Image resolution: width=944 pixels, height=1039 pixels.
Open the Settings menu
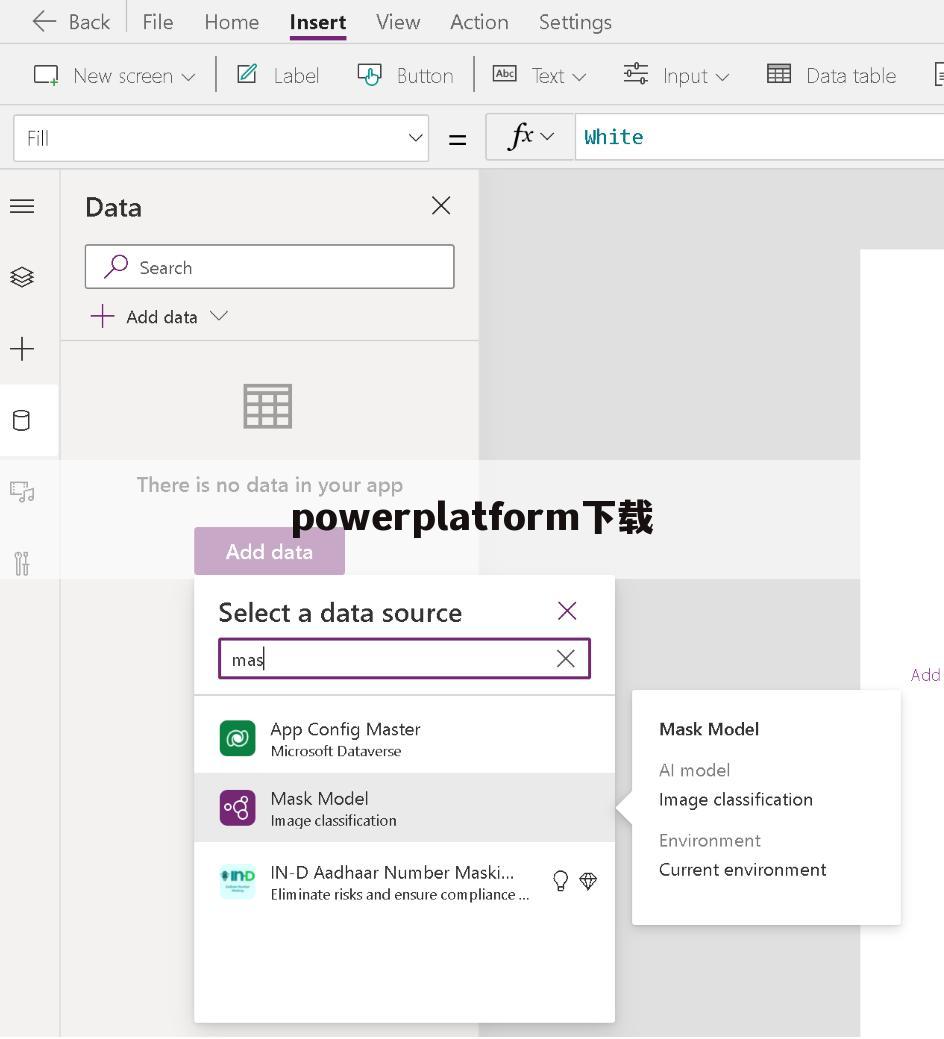(x=575, y=22)
